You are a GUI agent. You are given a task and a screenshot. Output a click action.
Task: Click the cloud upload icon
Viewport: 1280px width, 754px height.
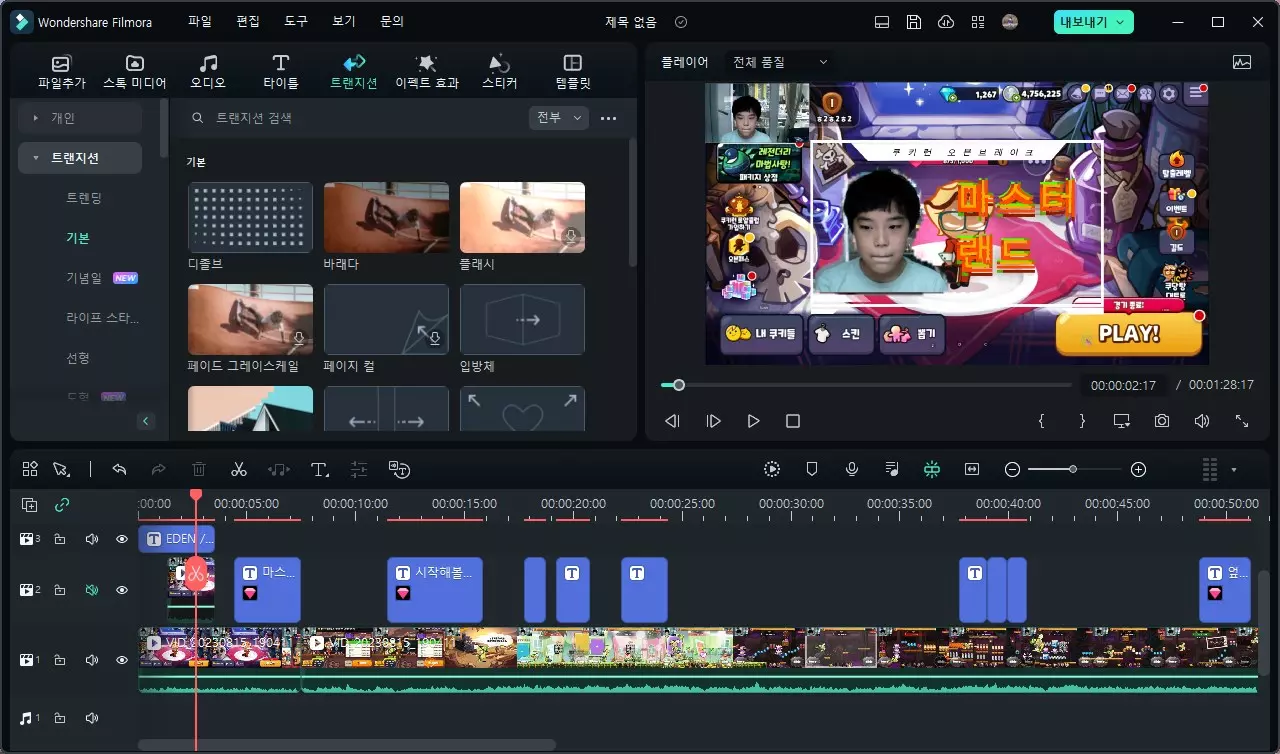point(946,22)
